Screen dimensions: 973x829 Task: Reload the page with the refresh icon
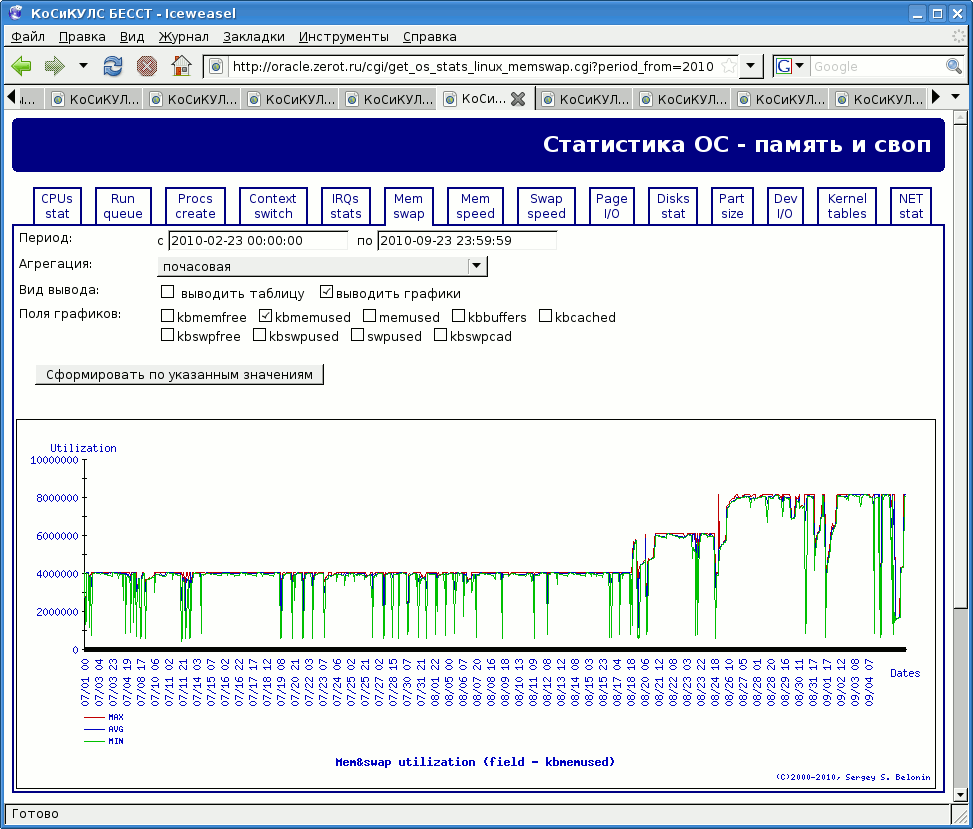[113, 66]
